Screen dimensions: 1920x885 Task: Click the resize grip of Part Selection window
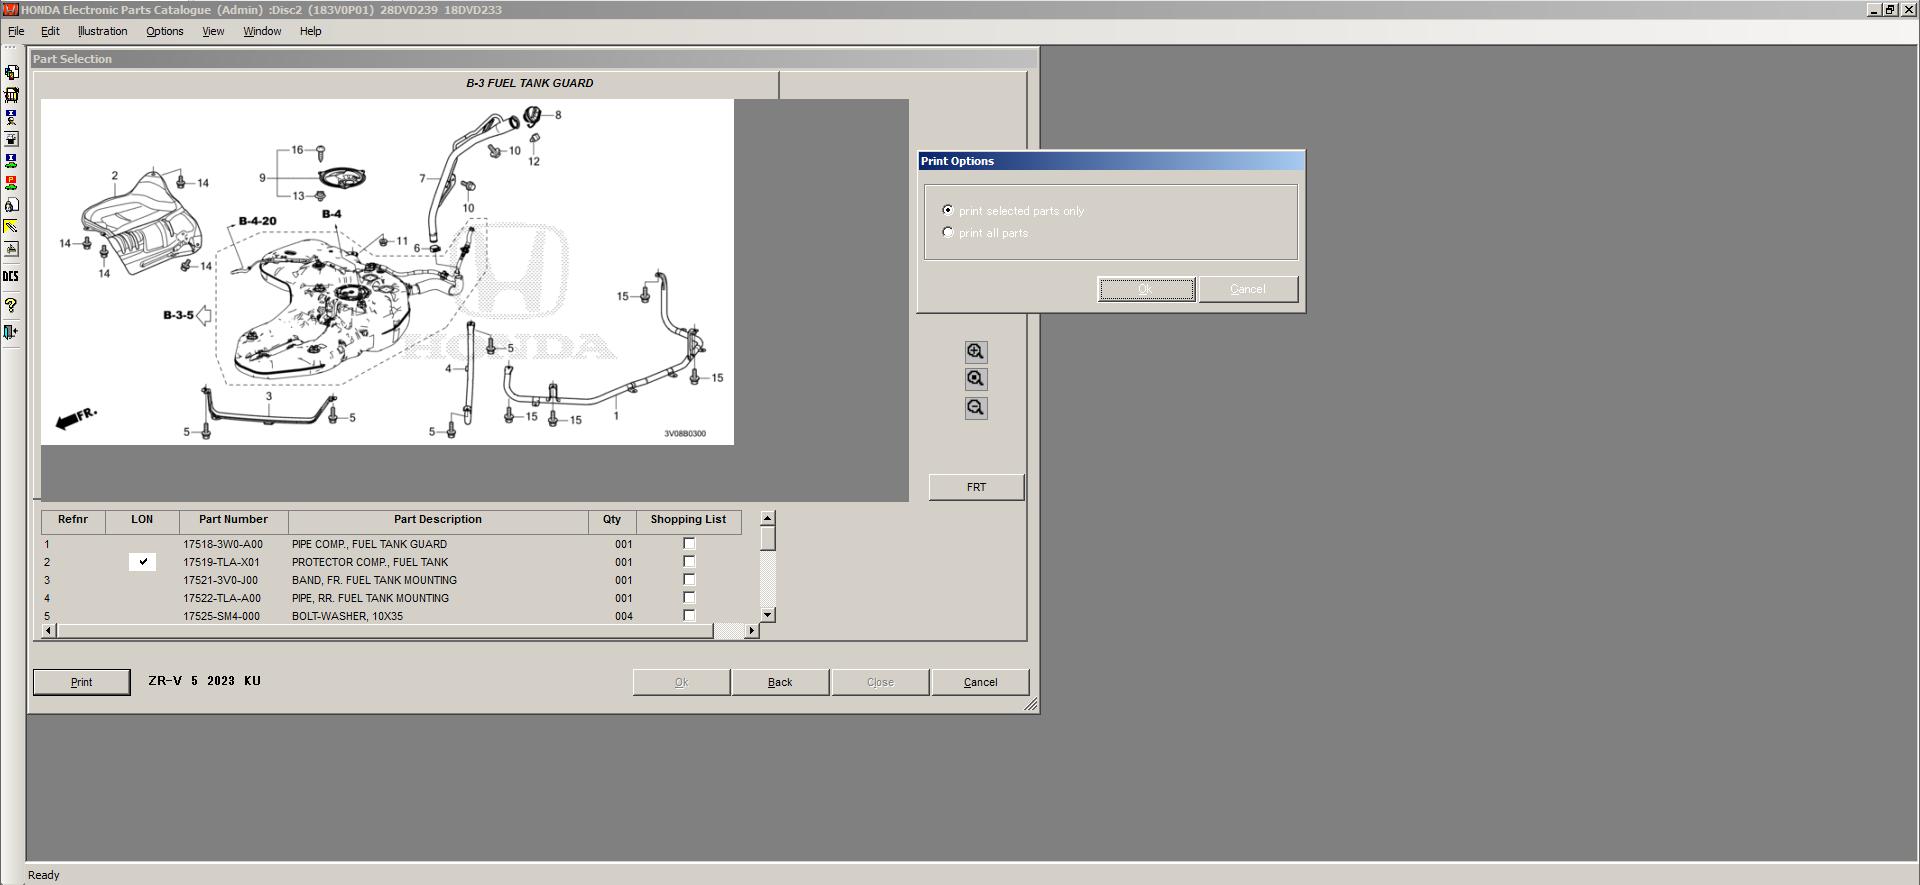(1031, 705)
